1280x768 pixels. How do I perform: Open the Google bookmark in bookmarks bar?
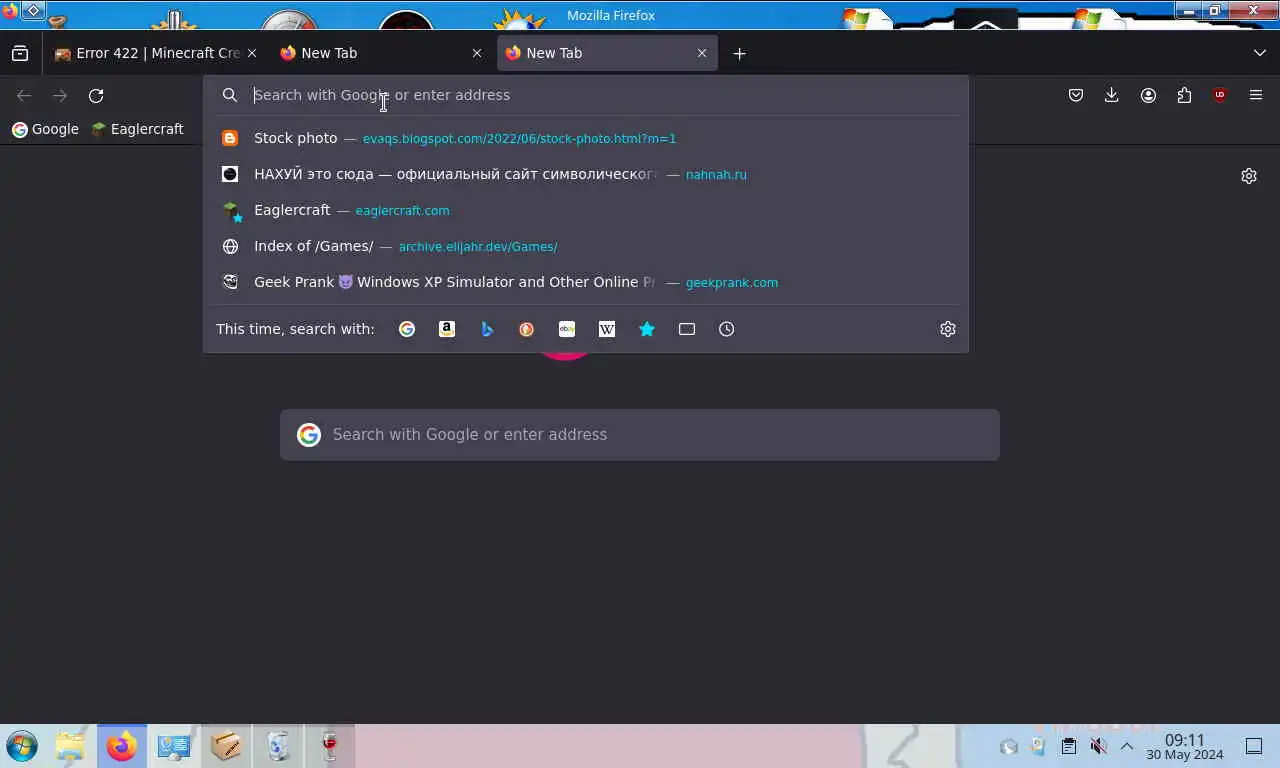coord(45,129)
